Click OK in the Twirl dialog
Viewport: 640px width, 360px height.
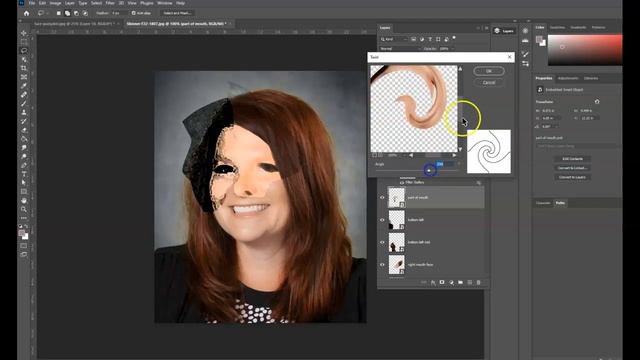[x=489, y=71]
